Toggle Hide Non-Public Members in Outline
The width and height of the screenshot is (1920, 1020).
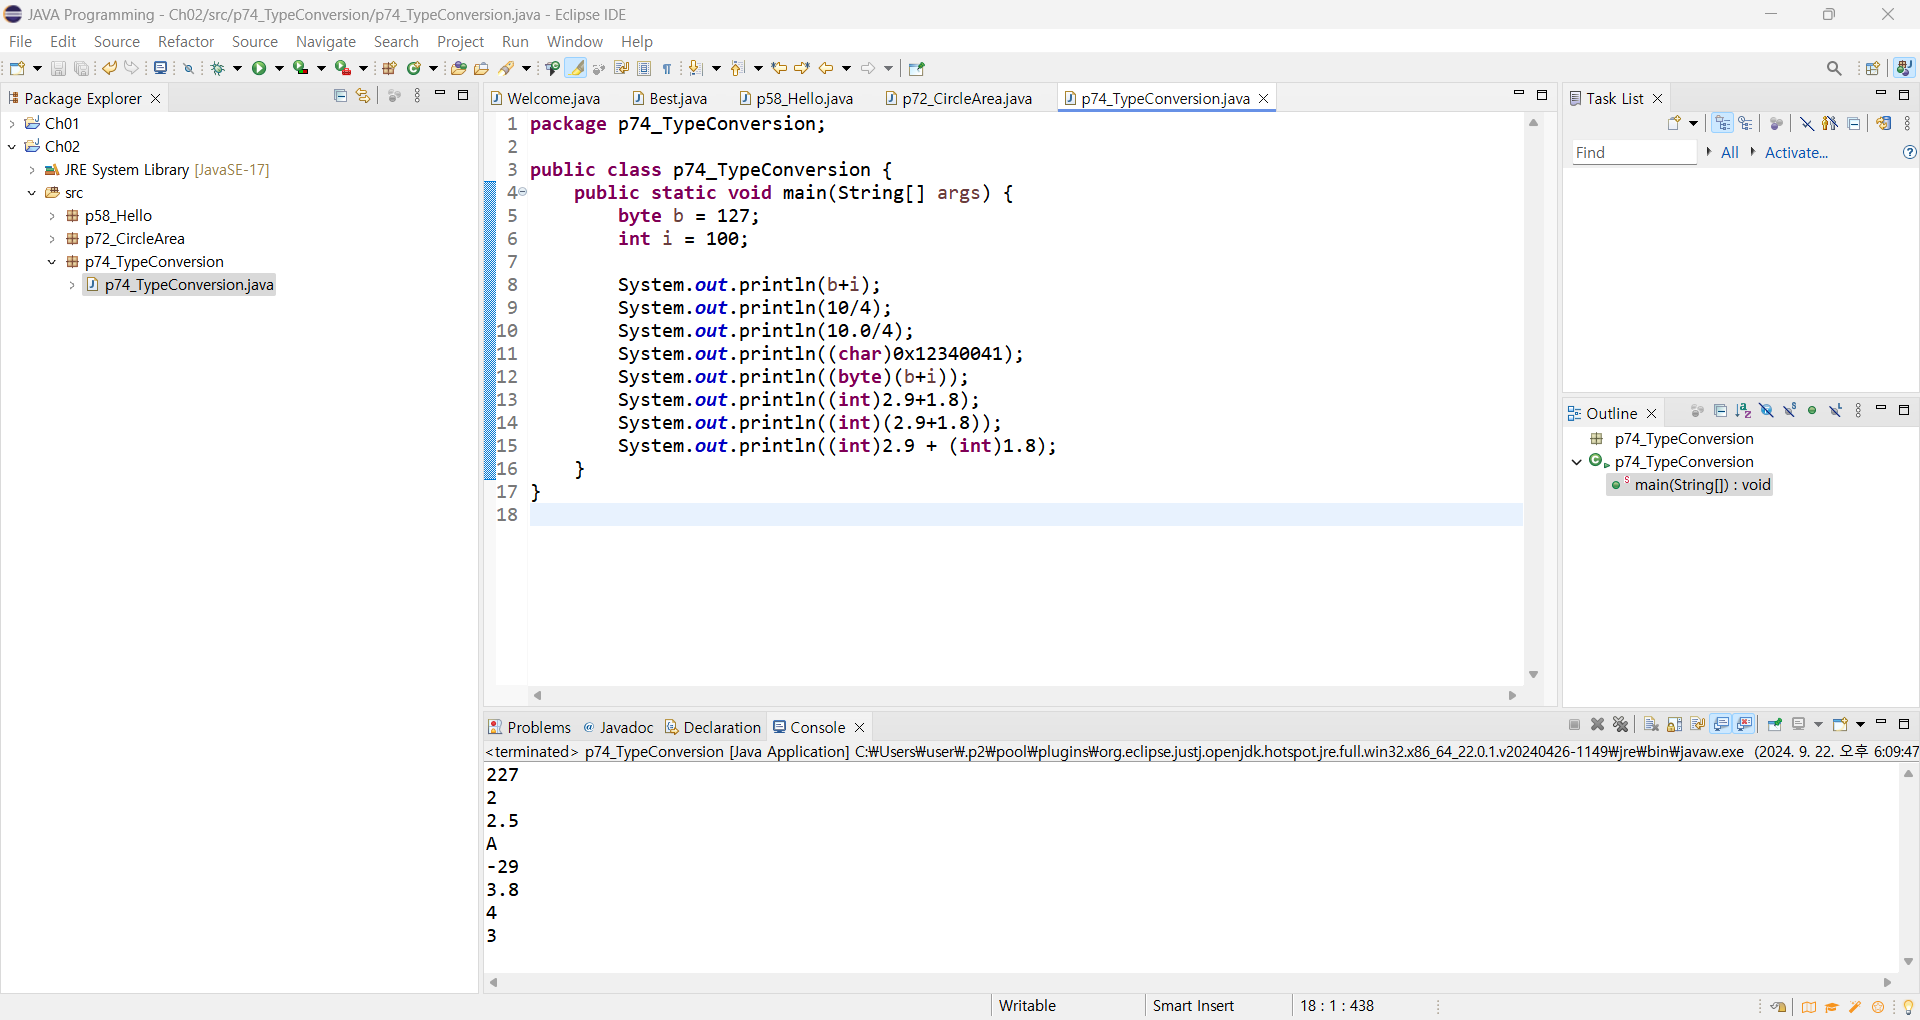tap(1812, 411)
